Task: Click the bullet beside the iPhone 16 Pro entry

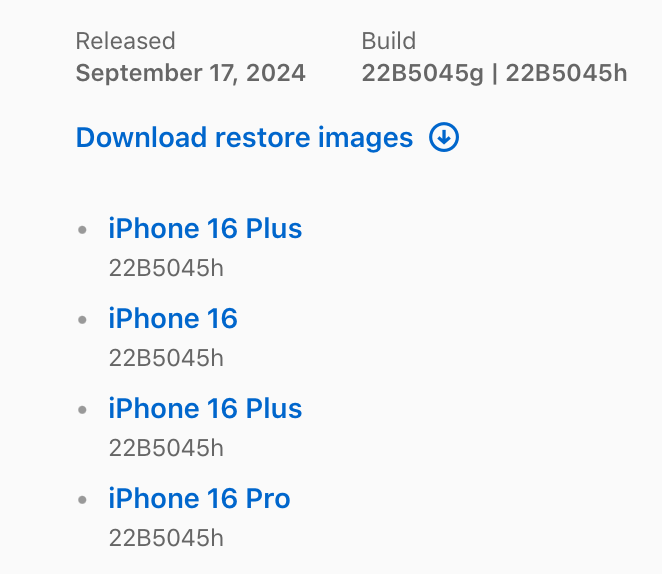Action: (82, 500)
